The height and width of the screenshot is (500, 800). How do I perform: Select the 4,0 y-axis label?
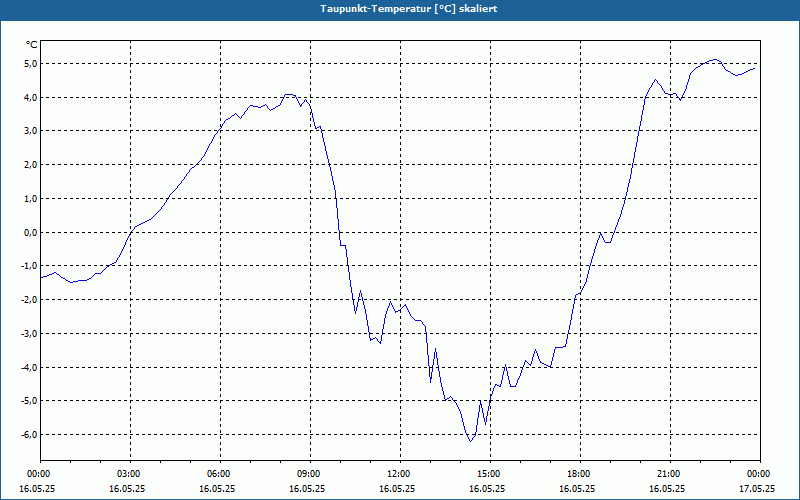pos(30,97)
